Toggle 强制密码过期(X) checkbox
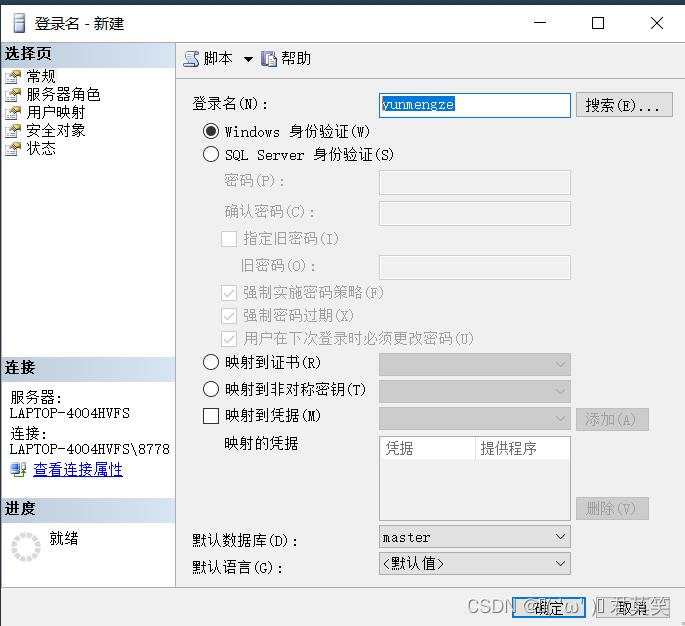The height and width of the screenshot is (626, 685). click(x=229, y=315)
